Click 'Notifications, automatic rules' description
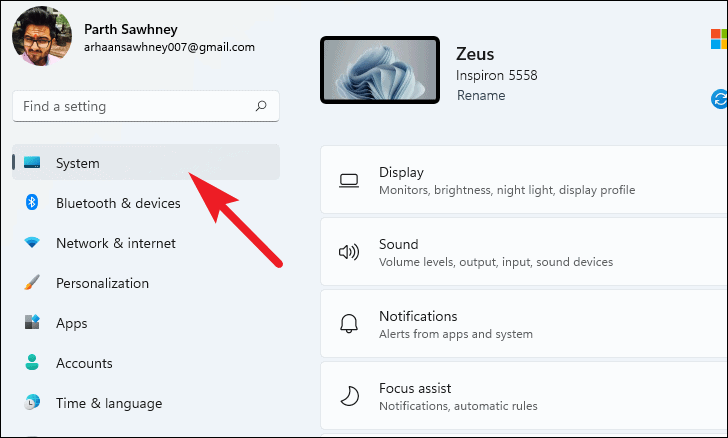The height and width of the screenshot is (438, 728). pos(458,406)
